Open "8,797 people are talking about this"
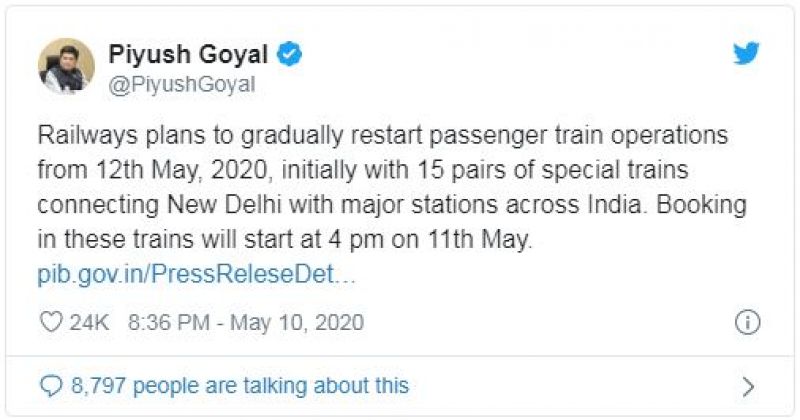Viewport: 800px width, 420px height. point(238,385)
